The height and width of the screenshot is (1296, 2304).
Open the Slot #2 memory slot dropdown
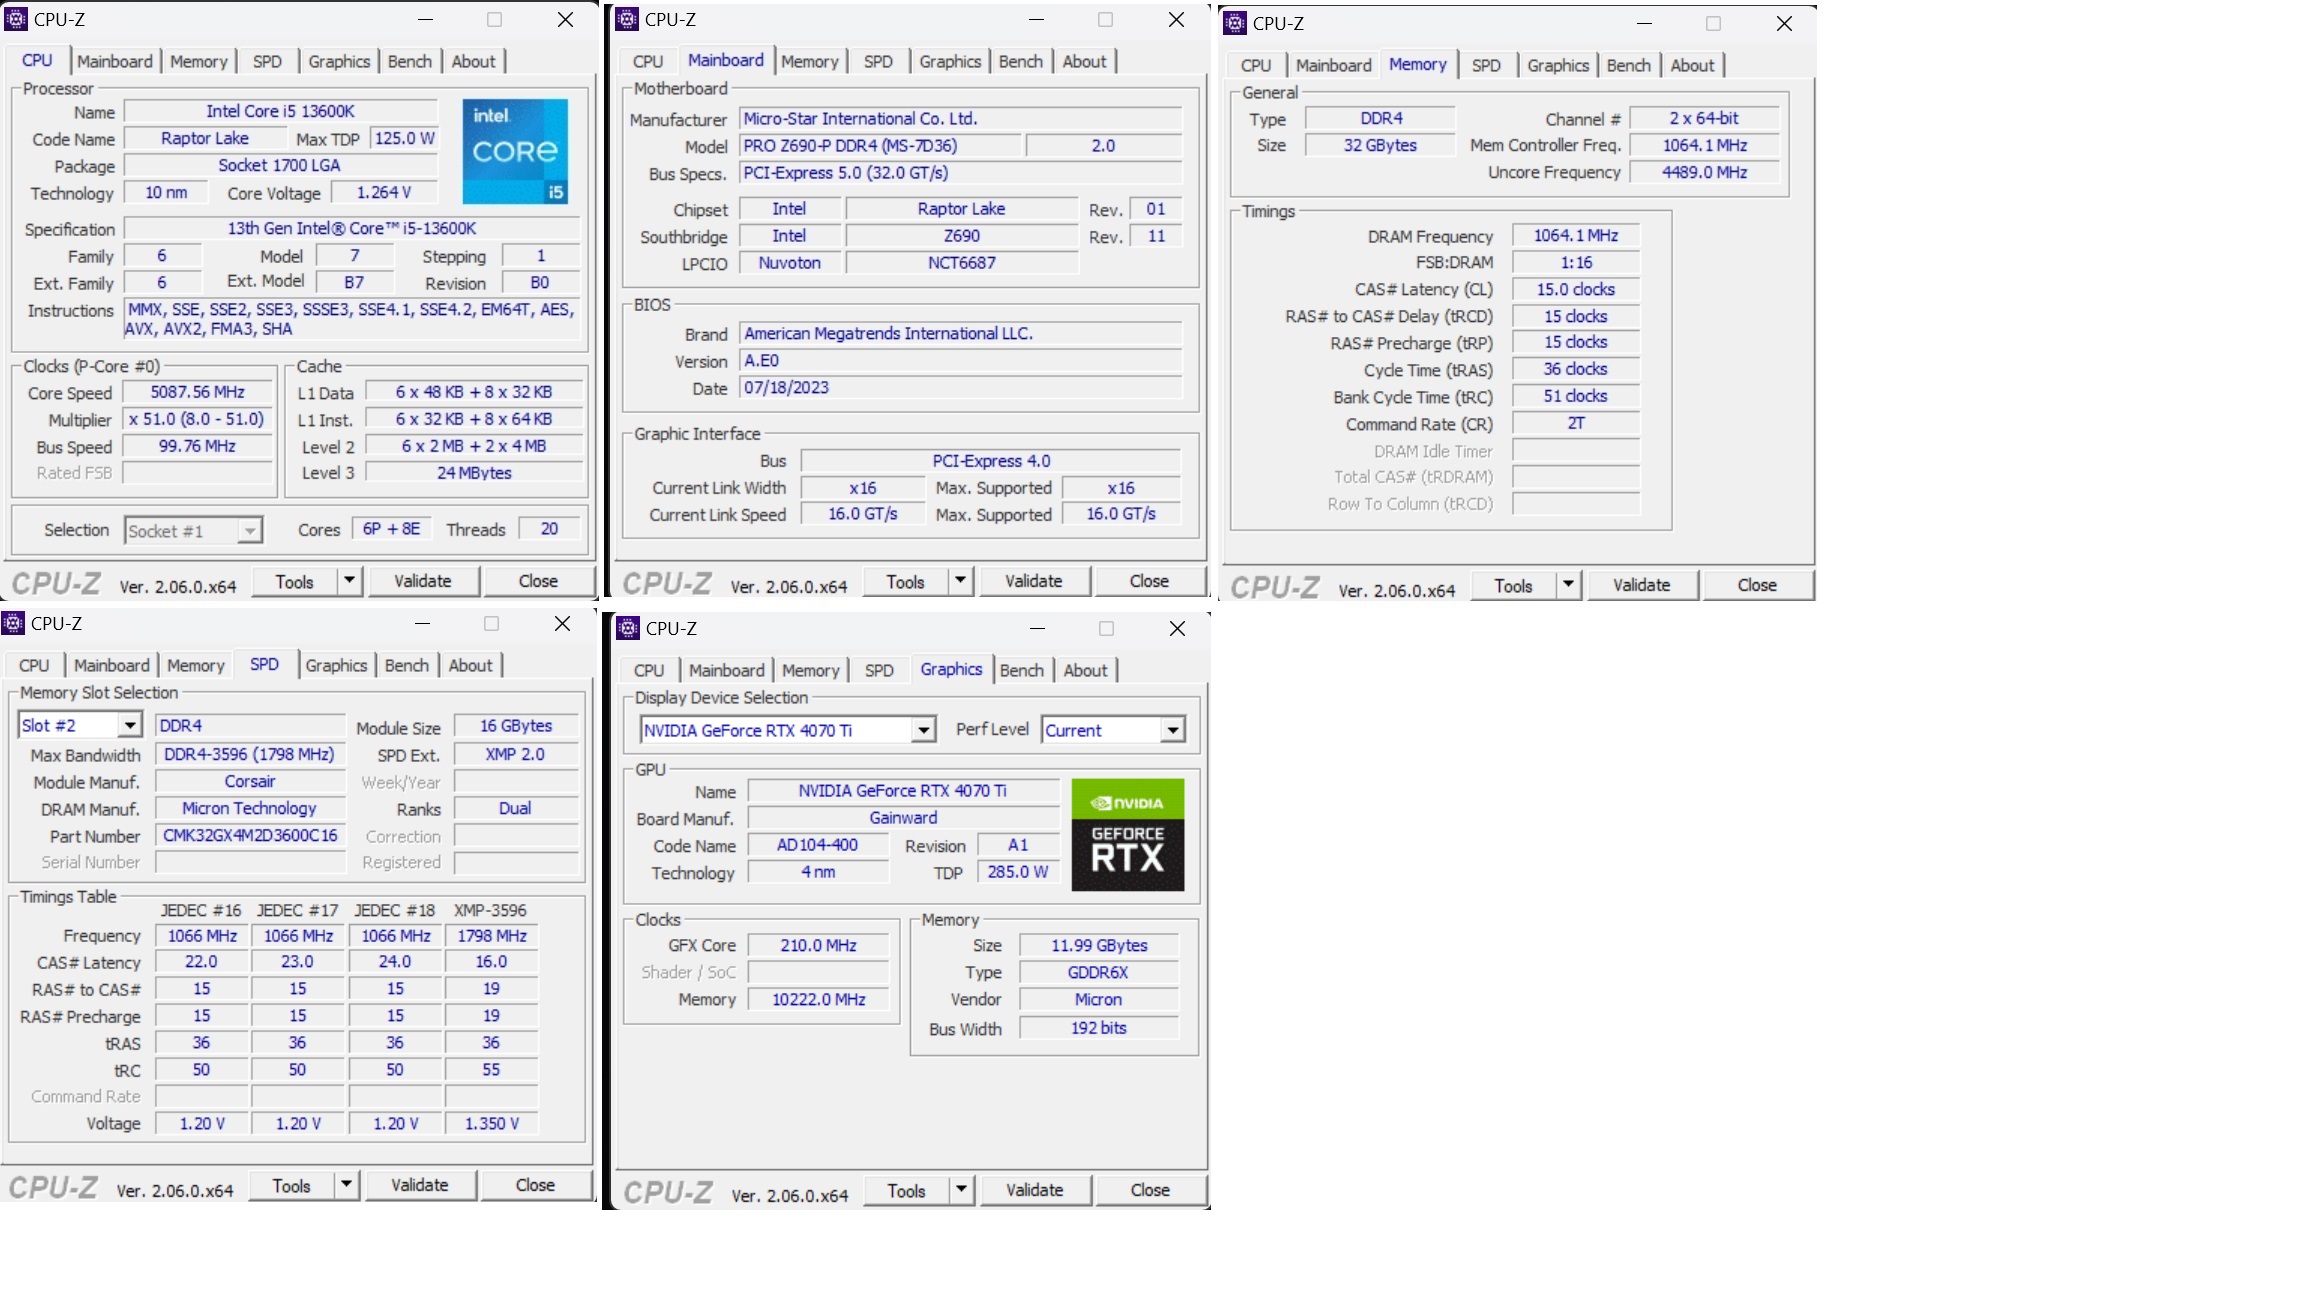point(130,725)
